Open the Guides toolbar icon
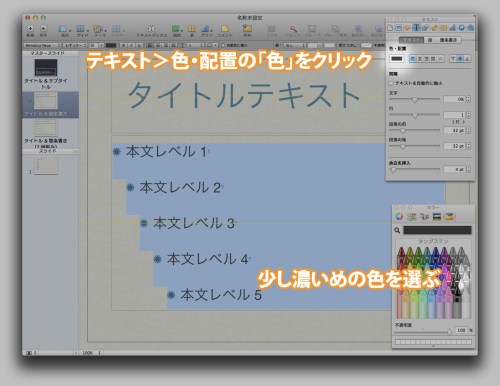Screen dimensions: 500x386 click(80, 29)
